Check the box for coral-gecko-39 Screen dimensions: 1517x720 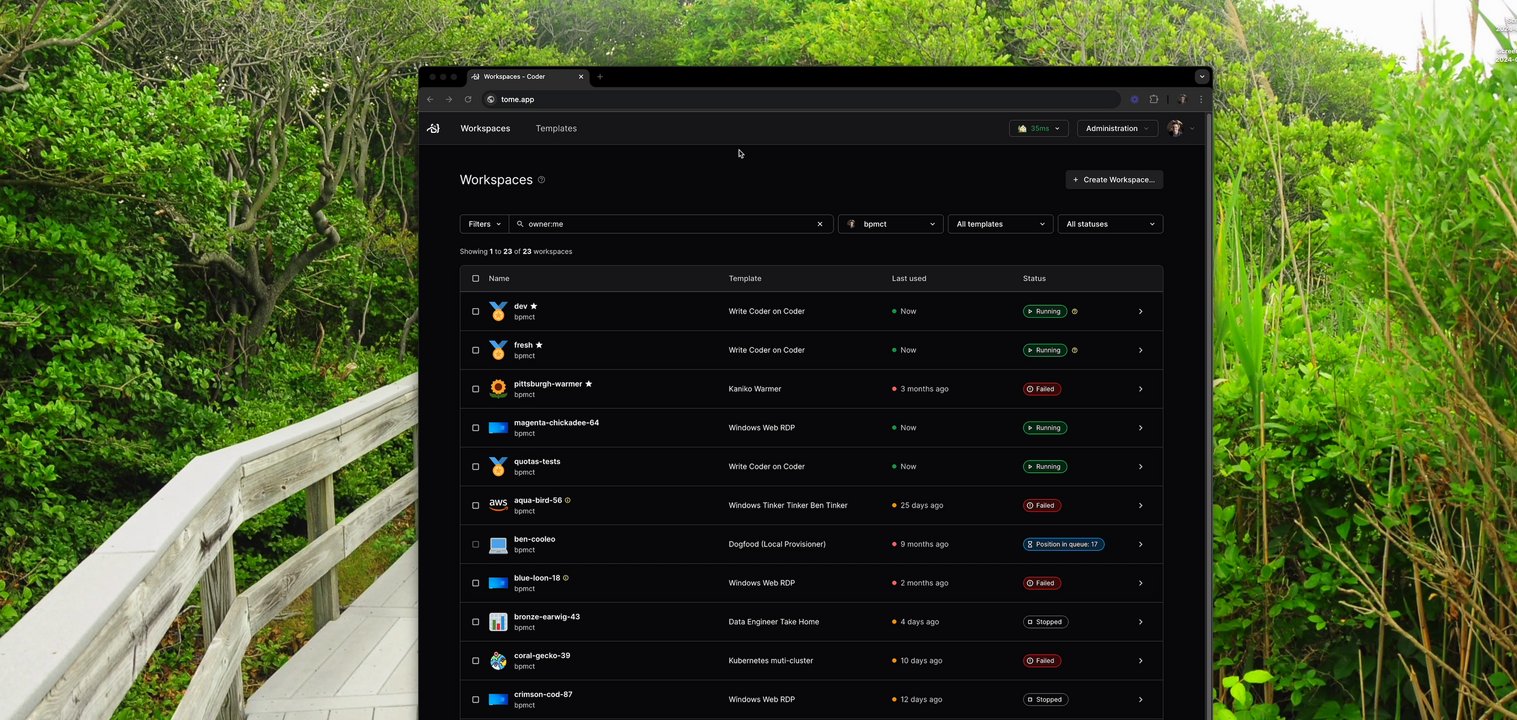click(475, 661)
